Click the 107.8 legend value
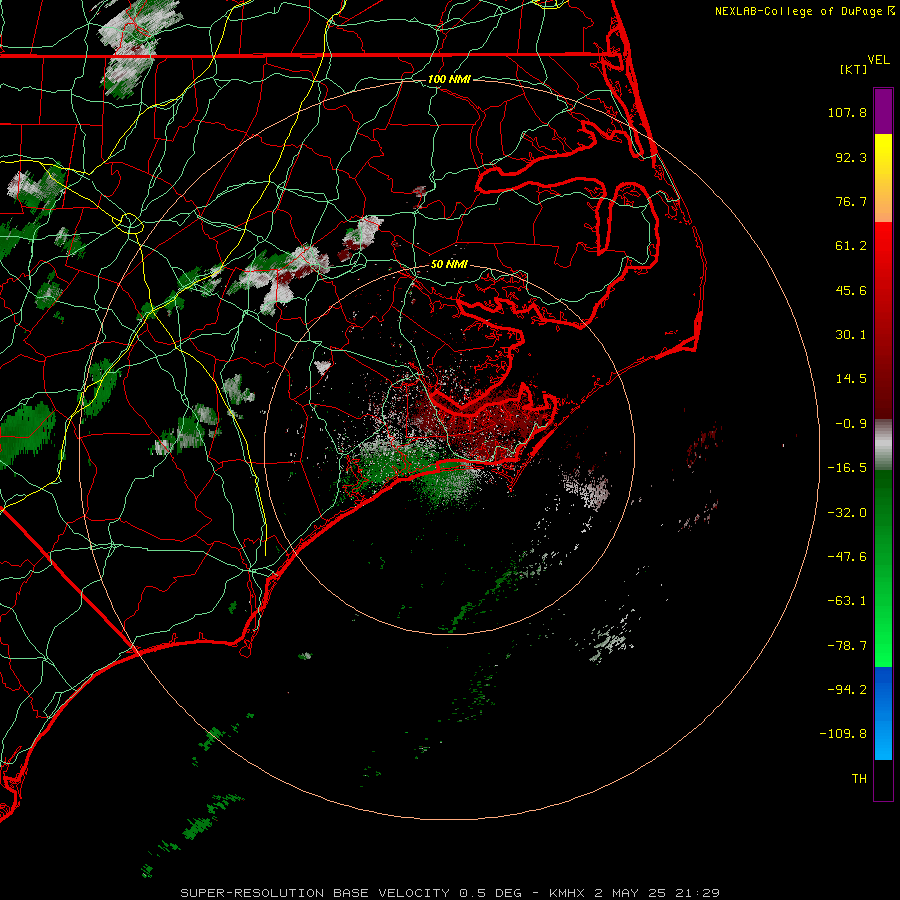Screen dimensions: 900x900 (x=847, y=112)
